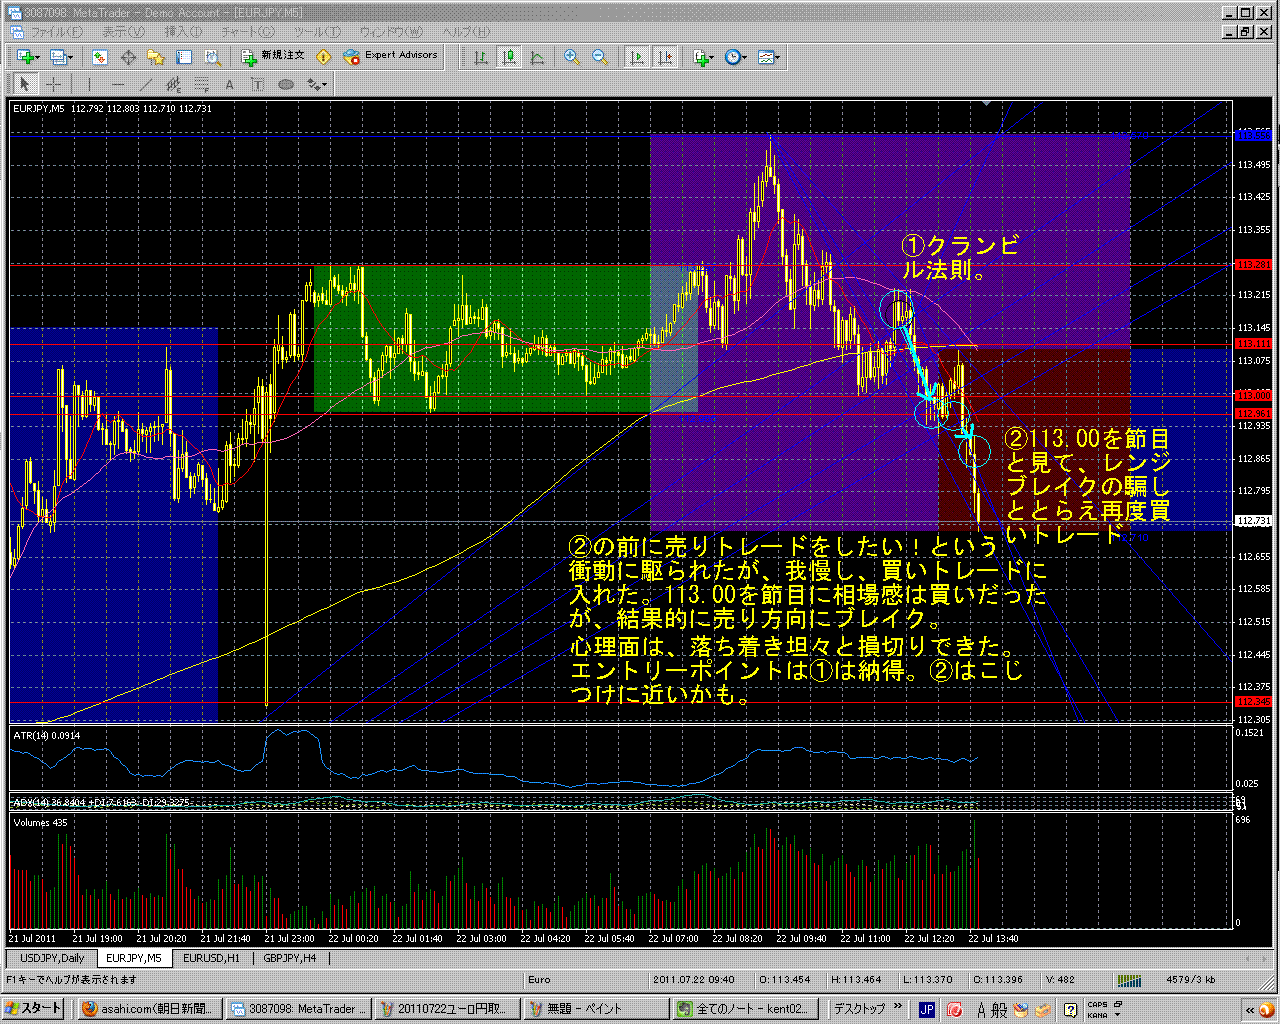Toggle the Chart Shift button
Image resolution: width=1280 pixels, height=1024 pixels.
664,57
